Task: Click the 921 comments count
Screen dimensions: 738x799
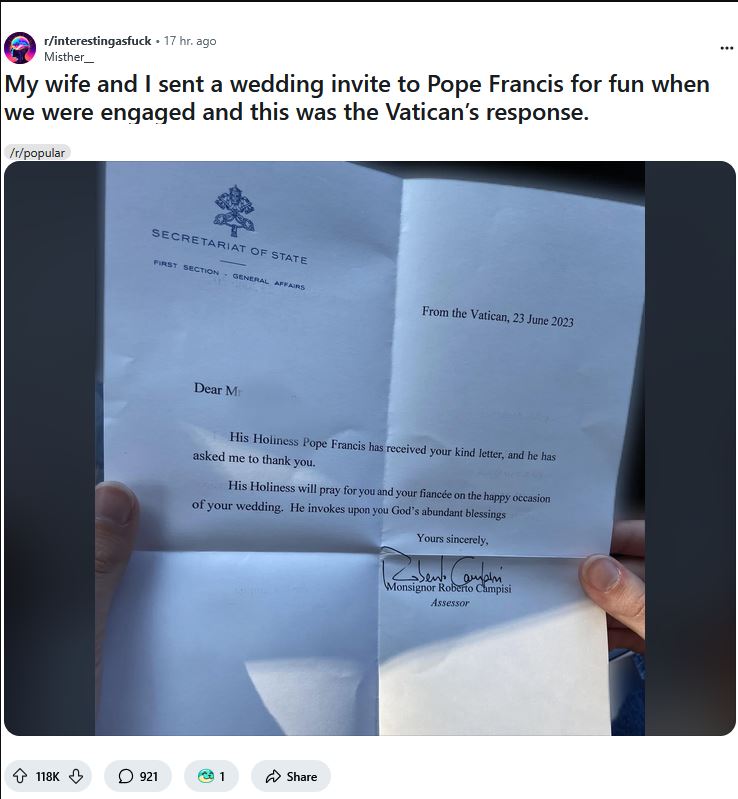Action: pyautogui.click(x=149, y=776)
